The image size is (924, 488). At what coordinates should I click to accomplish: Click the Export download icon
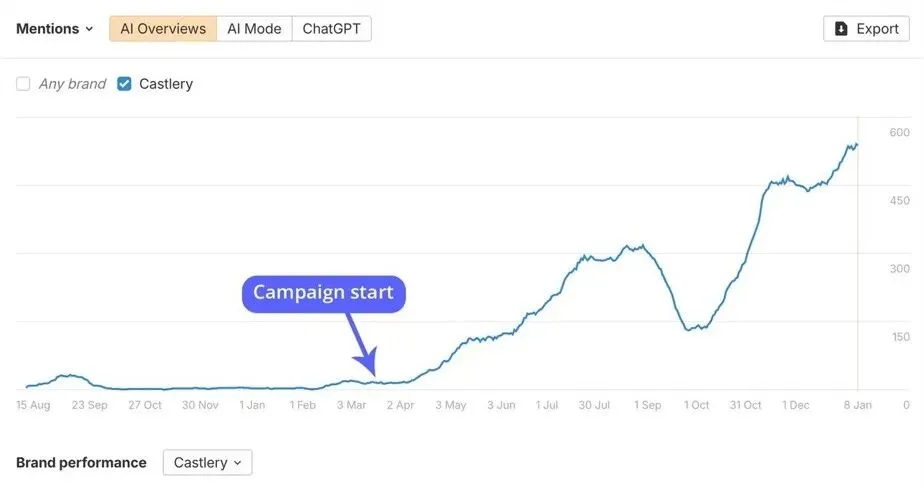[x=841, y=29]
